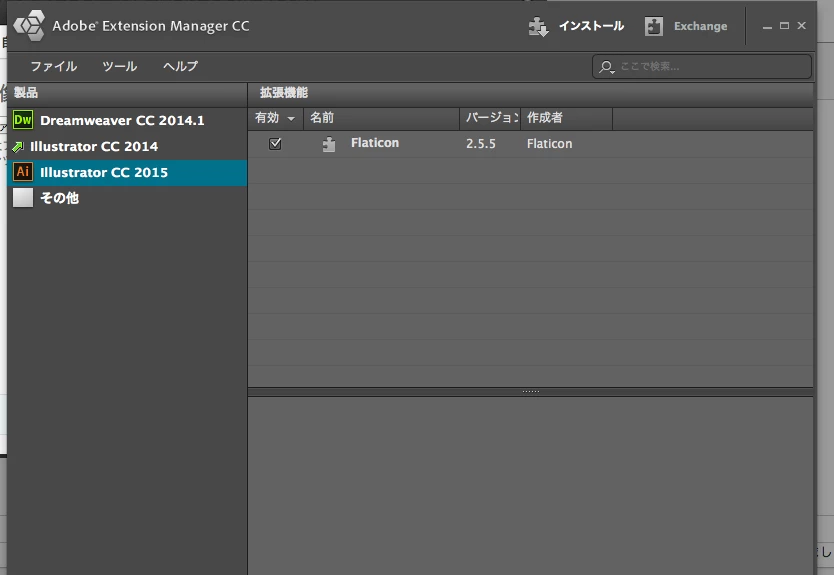Viewport: 834px width, 575px height.
Task: Click the Ai icon for Illustrator CC 2015
Action: [x=23, y=172]
